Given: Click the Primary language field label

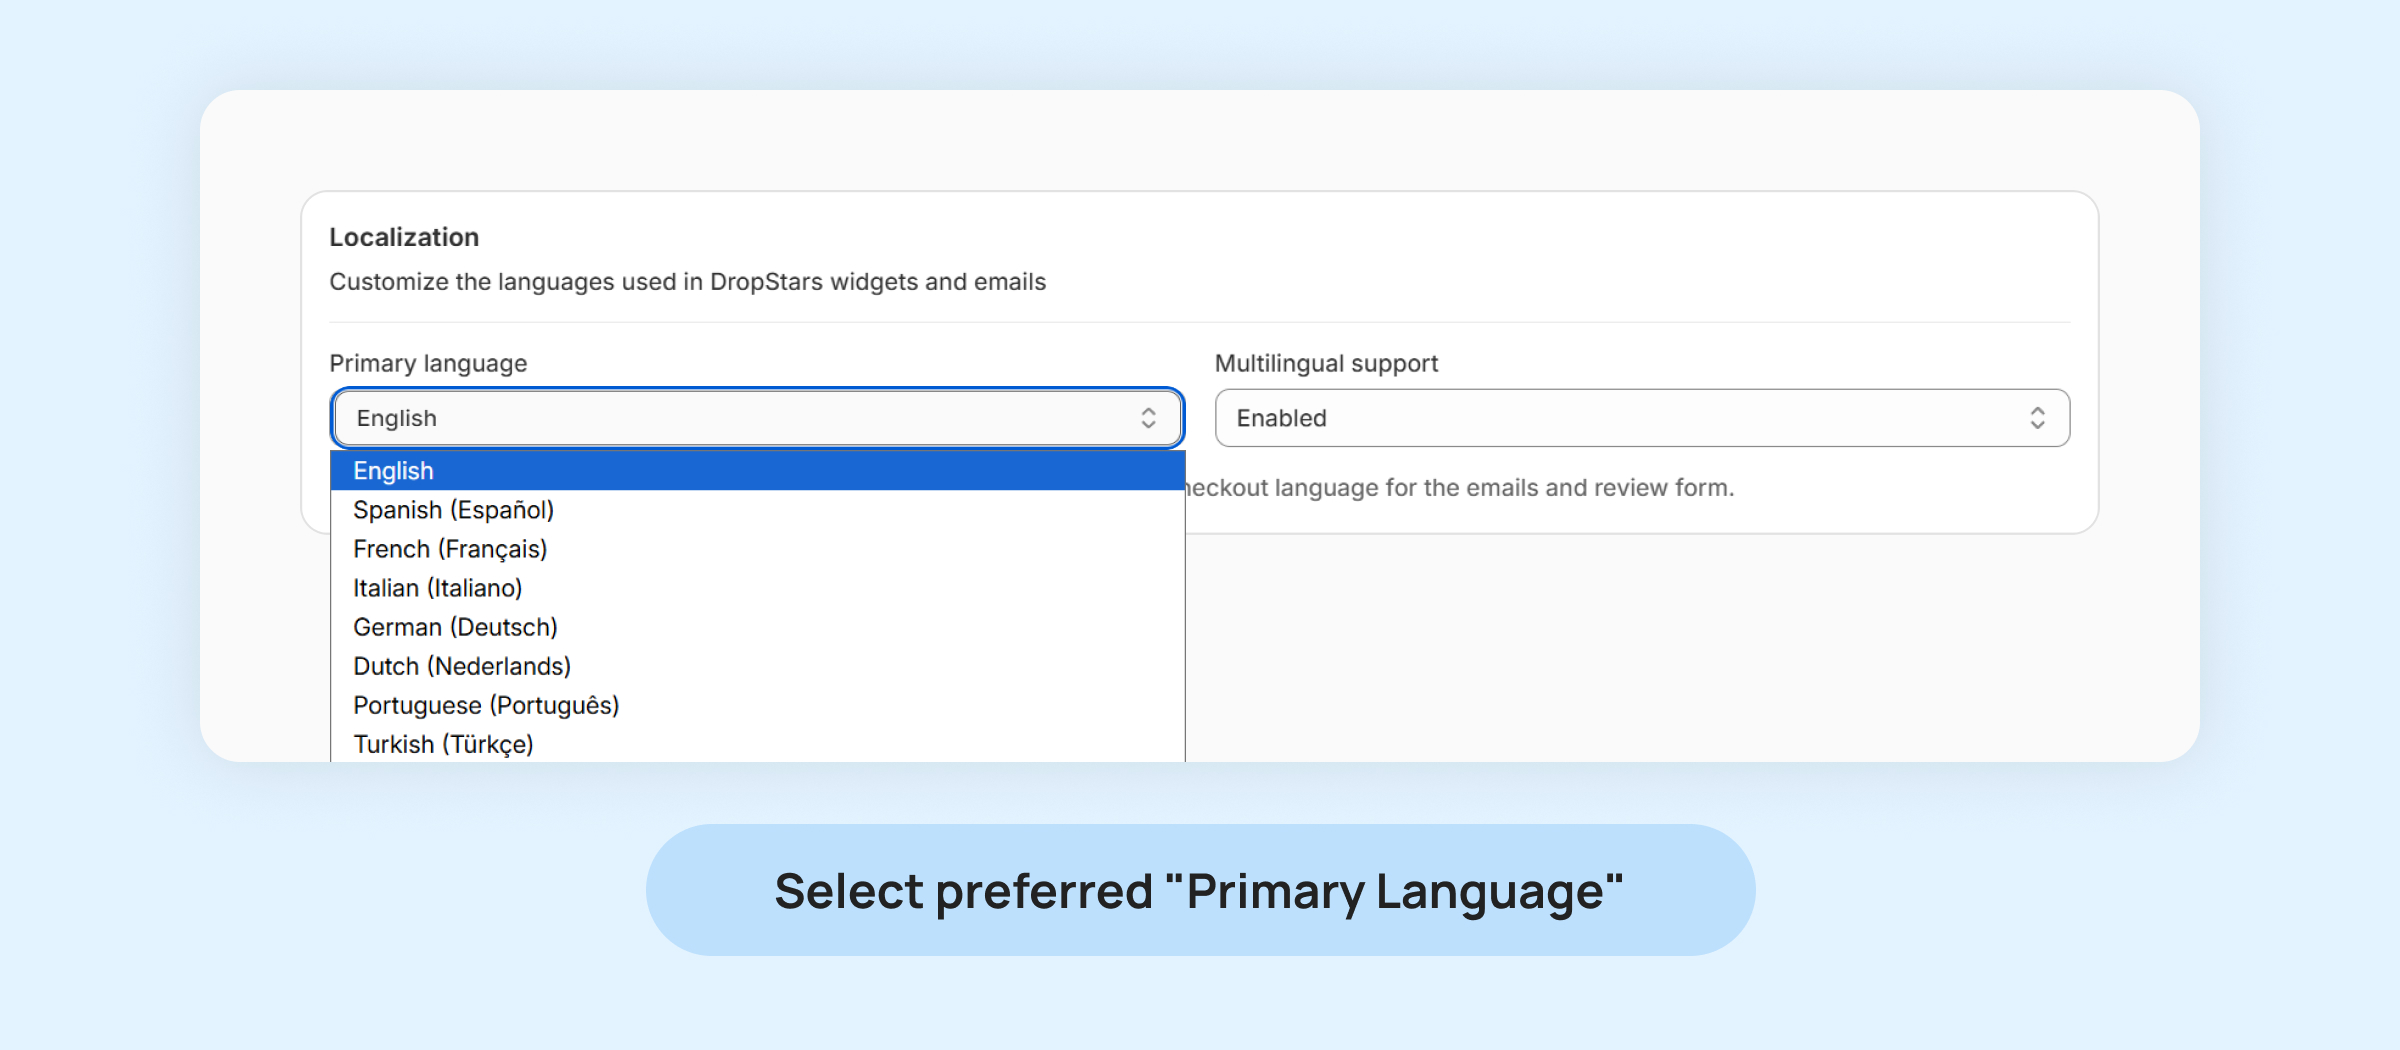Looking at the screenshot, I should 428,363.
